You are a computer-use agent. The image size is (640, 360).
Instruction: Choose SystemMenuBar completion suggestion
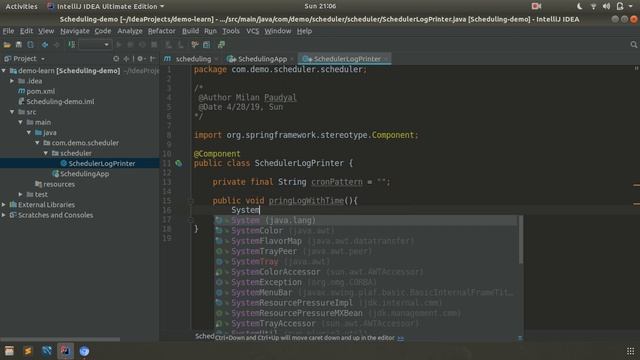coord(366,293)
